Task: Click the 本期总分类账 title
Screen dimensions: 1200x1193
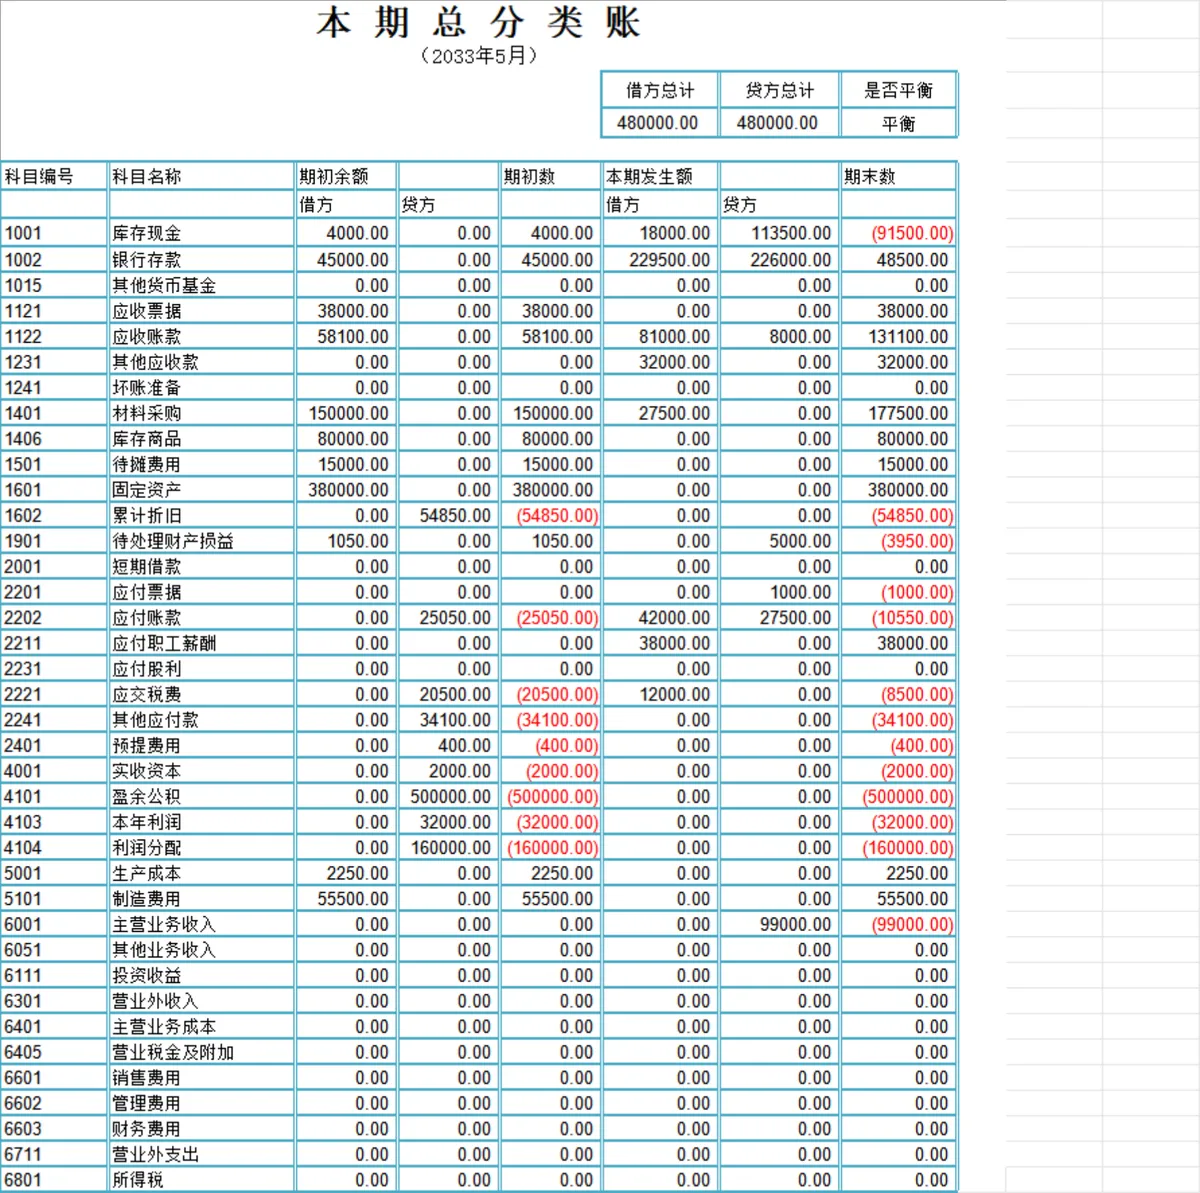Action: pos(478,22)
